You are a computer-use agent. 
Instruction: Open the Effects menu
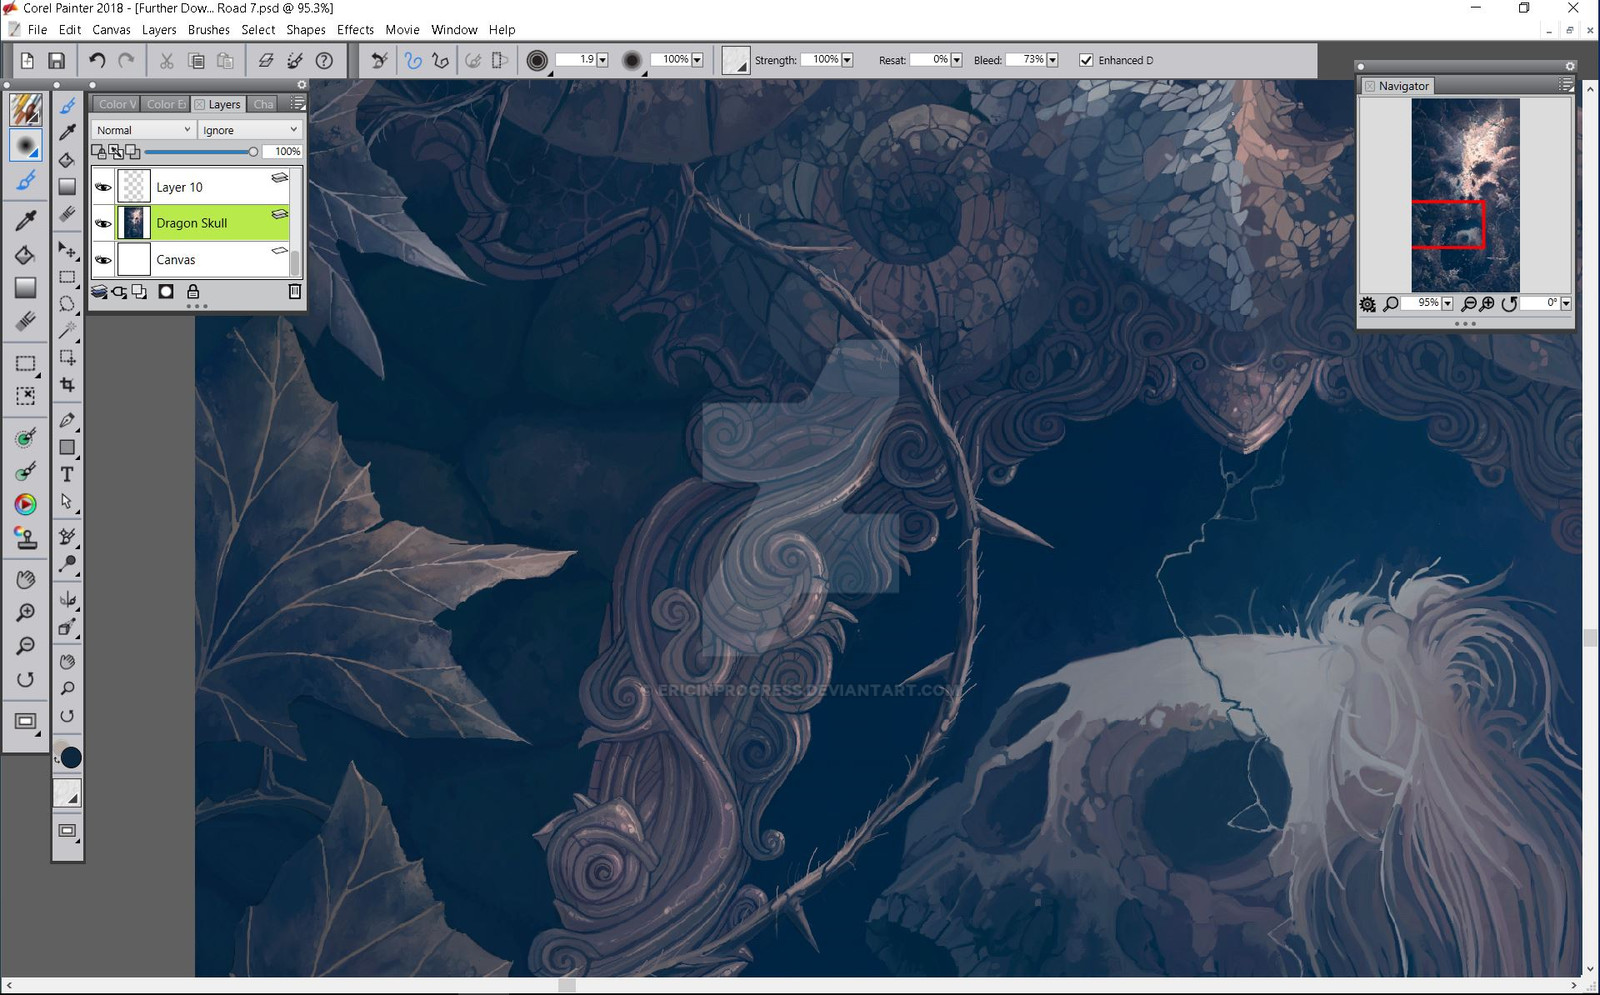pyautogui.click(x=355, y=30)
